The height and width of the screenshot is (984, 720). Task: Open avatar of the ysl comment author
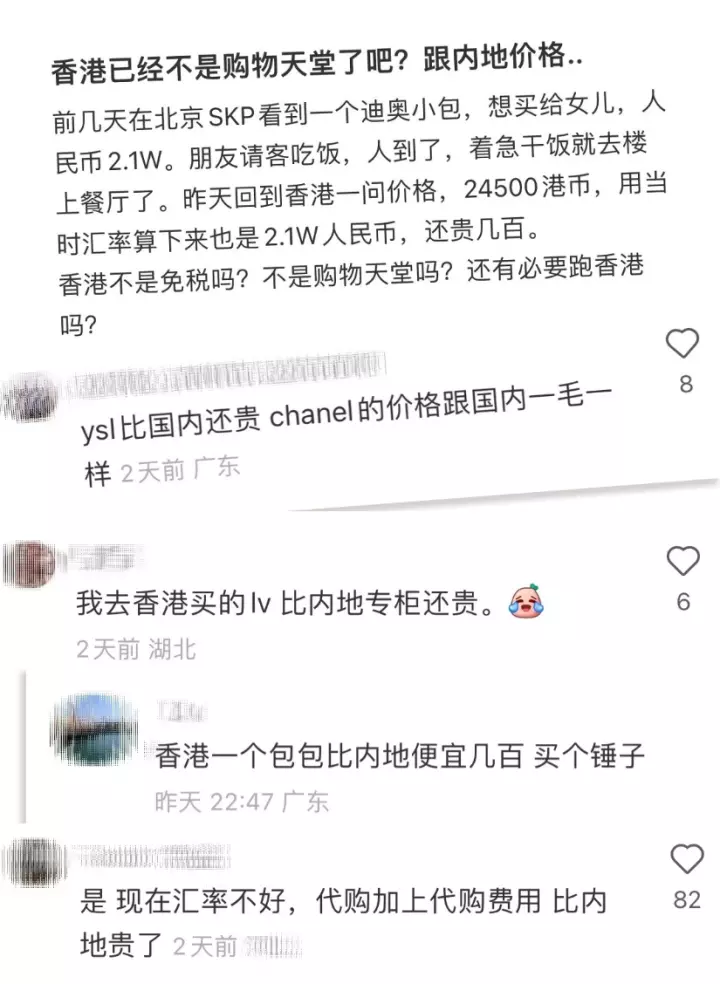point(28,395)
